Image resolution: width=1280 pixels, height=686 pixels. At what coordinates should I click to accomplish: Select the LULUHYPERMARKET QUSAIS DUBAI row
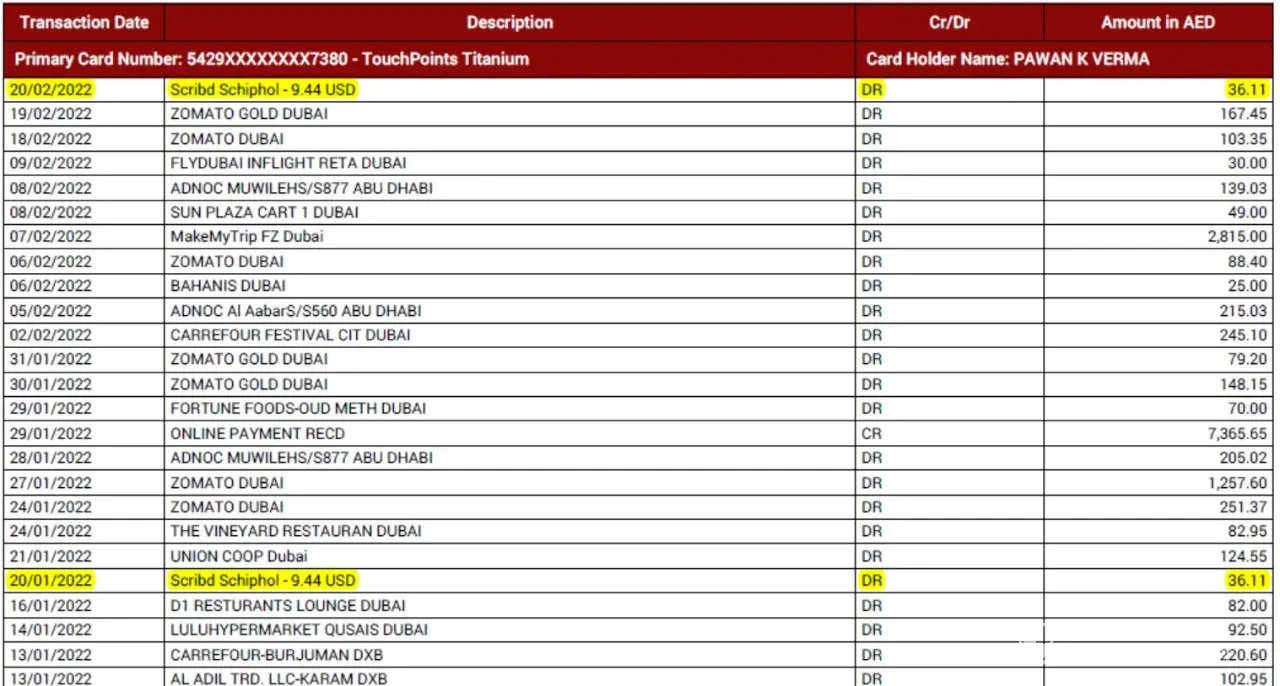[640, 630]
